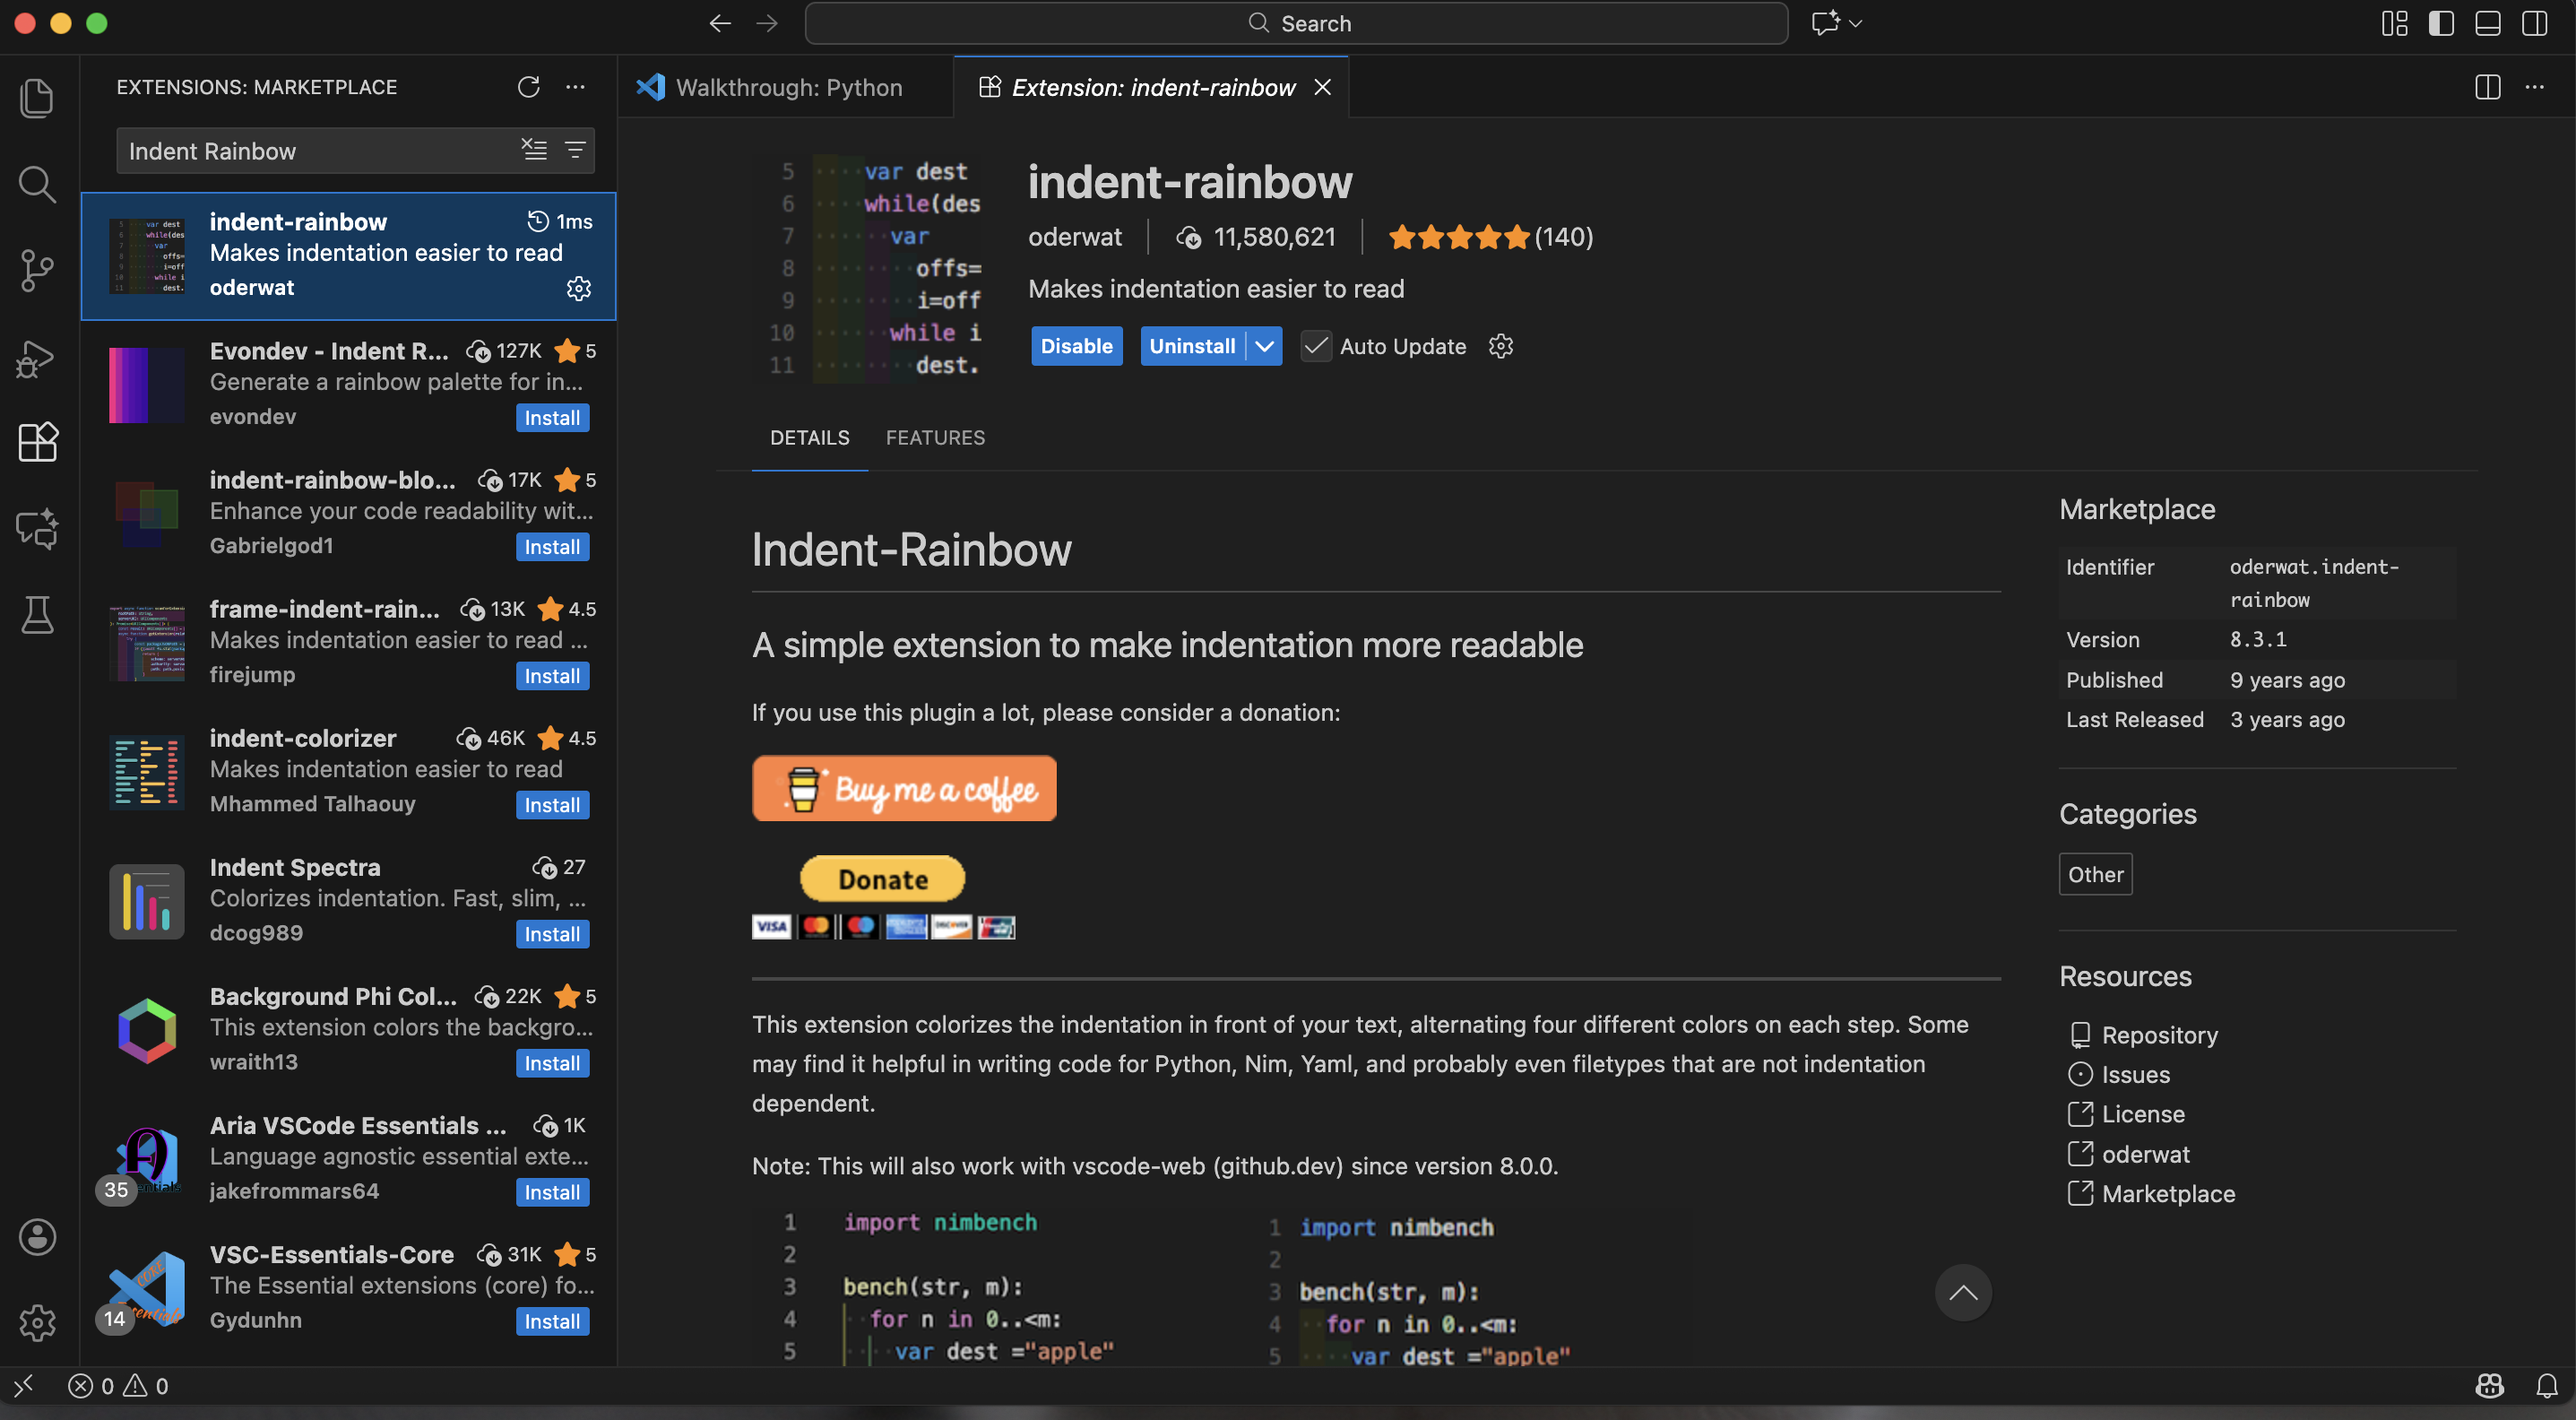Switch to the FEATURES tab
The height and width of the screenshot is (1420, 2576).
935,438
